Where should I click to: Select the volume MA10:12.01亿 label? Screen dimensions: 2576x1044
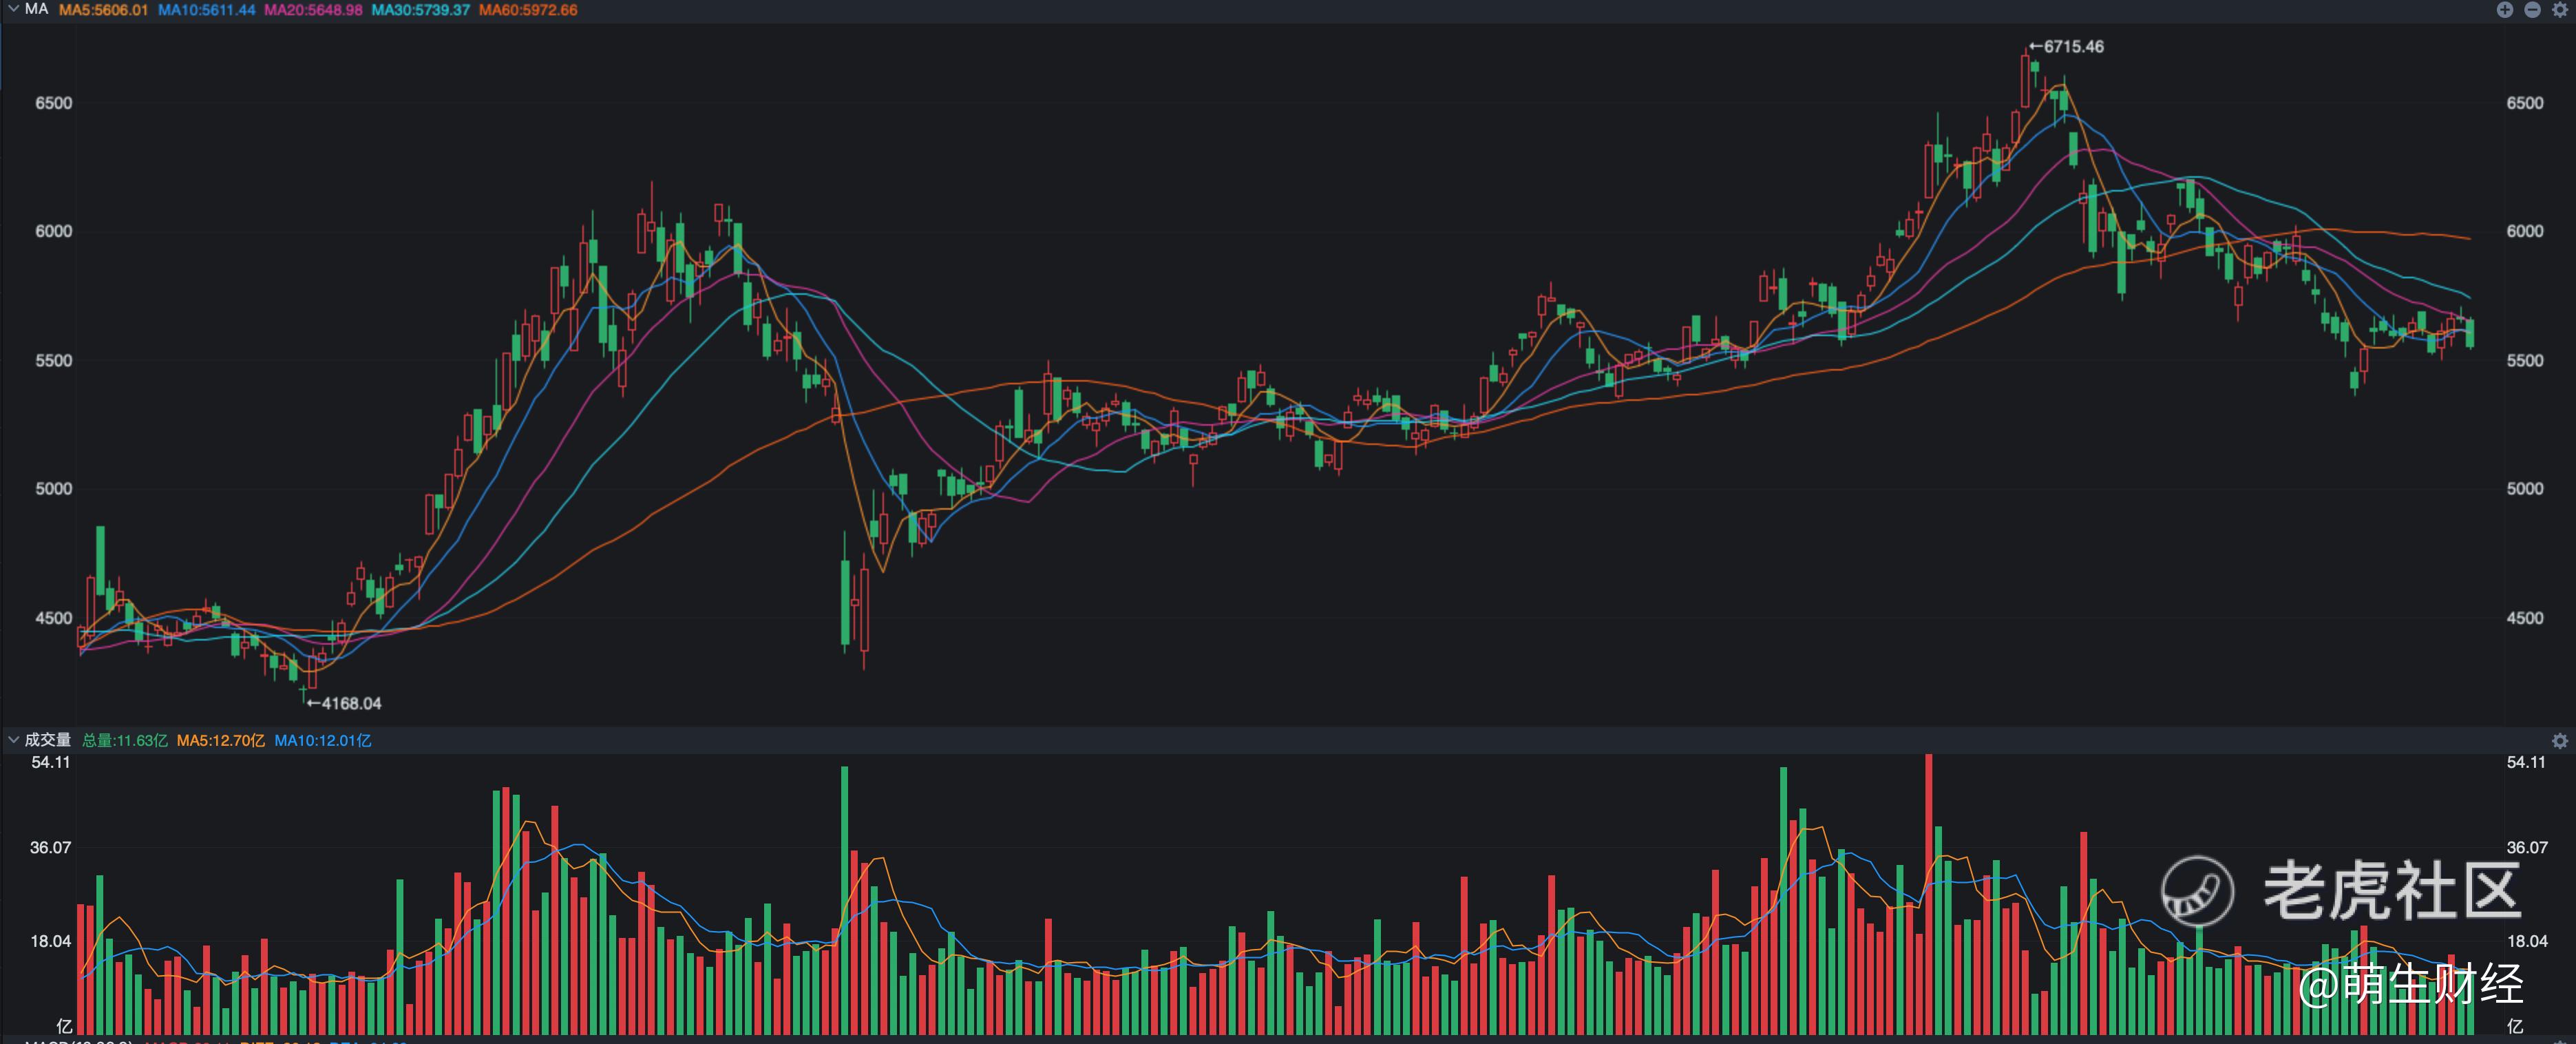(x=322, y=741)
